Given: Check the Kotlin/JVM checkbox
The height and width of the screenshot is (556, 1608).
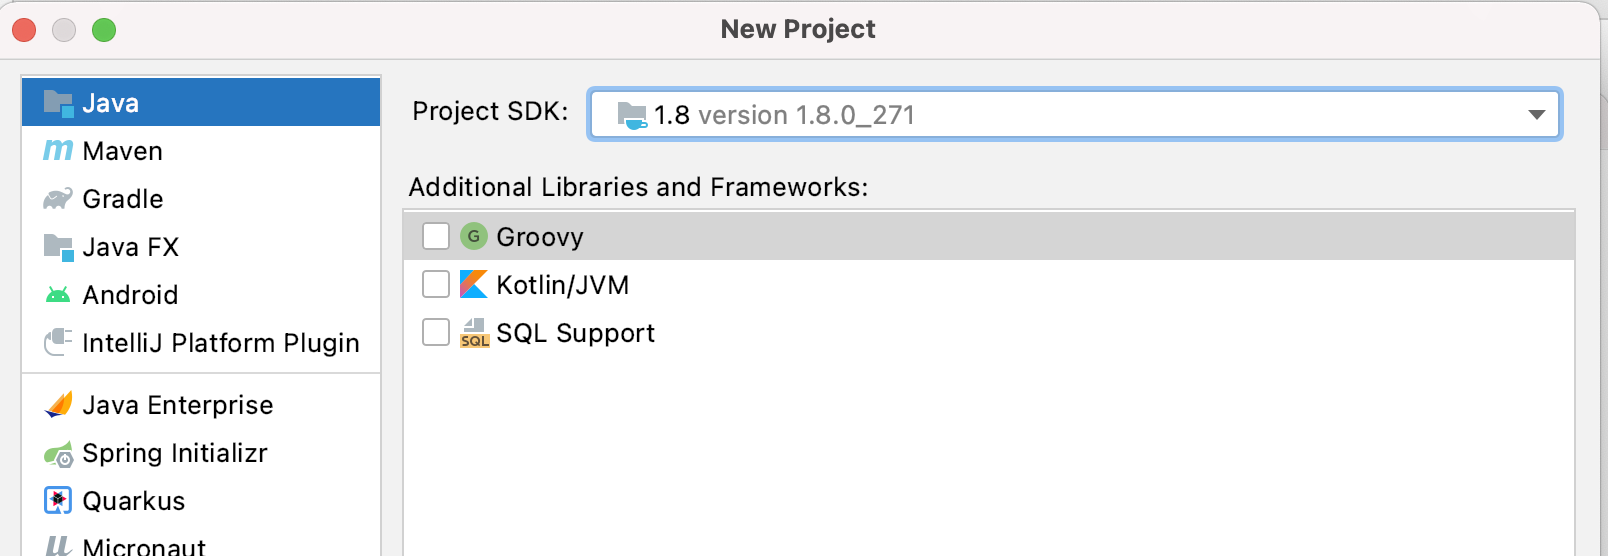Looking at the screenshot, I should [x=436, y=284].
